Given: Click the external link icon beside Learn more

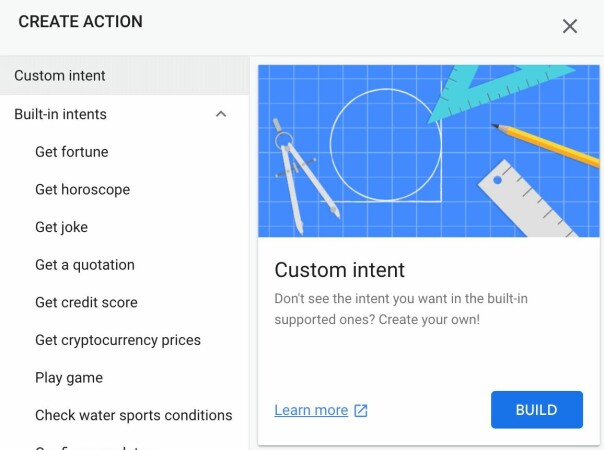Looking at the screenshot, I should click(x=361, y=410).
